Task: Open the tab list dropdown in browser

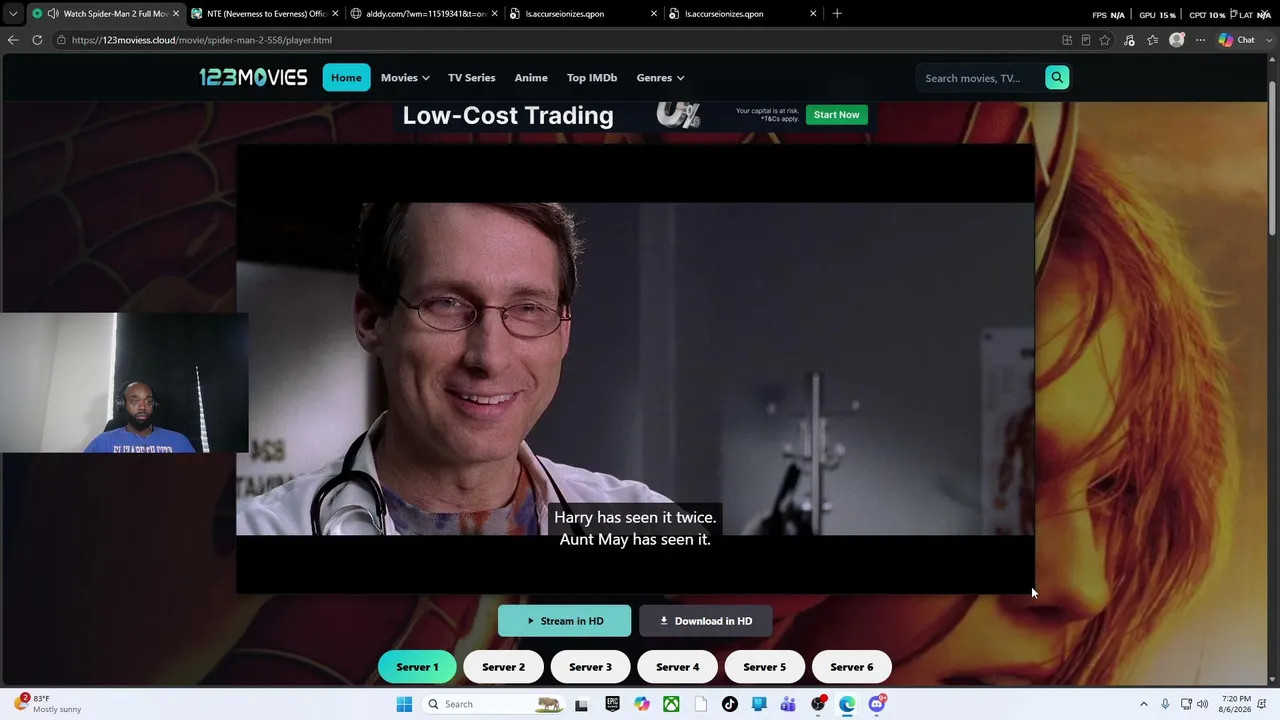Action: 13,14
